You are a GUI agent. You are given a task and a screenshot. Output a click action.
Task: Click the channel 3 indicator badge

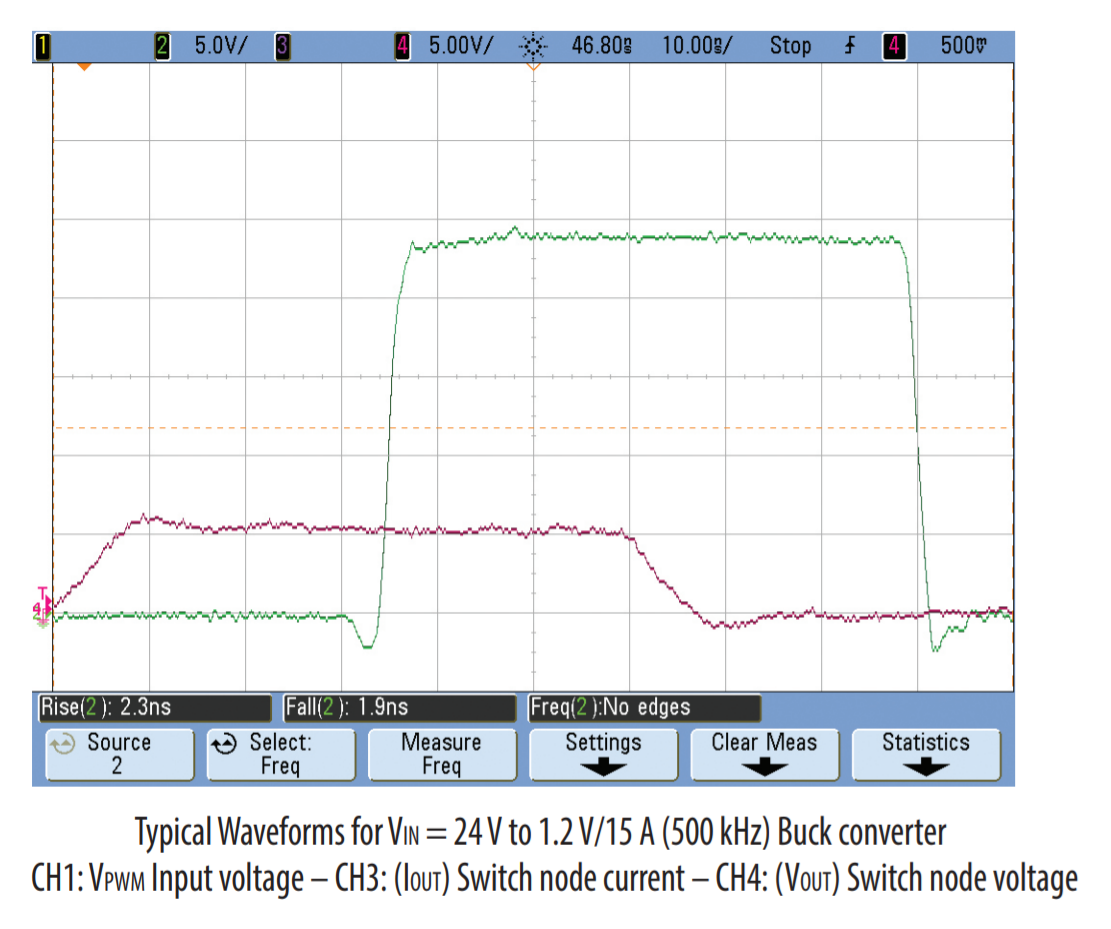pyautogui.click(x=283, y=45)
